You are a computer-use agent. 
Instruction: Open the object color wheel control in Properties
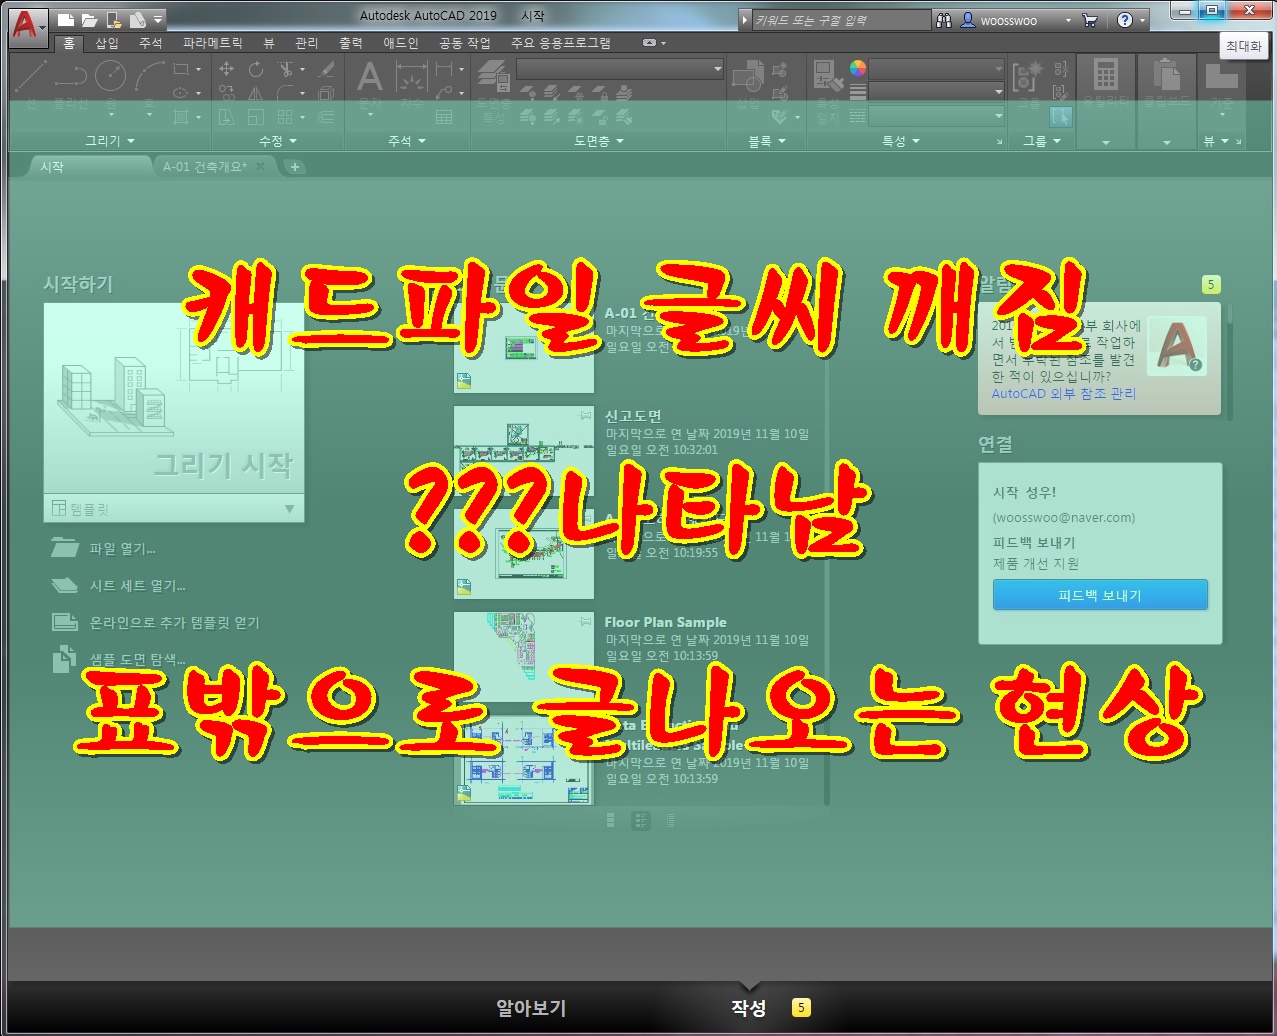pyautogui.click(x=858, y=68)
